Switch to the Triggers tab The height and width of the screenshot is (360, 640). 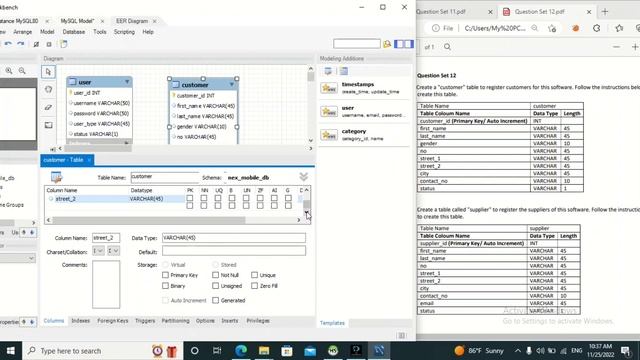point(145,321)
